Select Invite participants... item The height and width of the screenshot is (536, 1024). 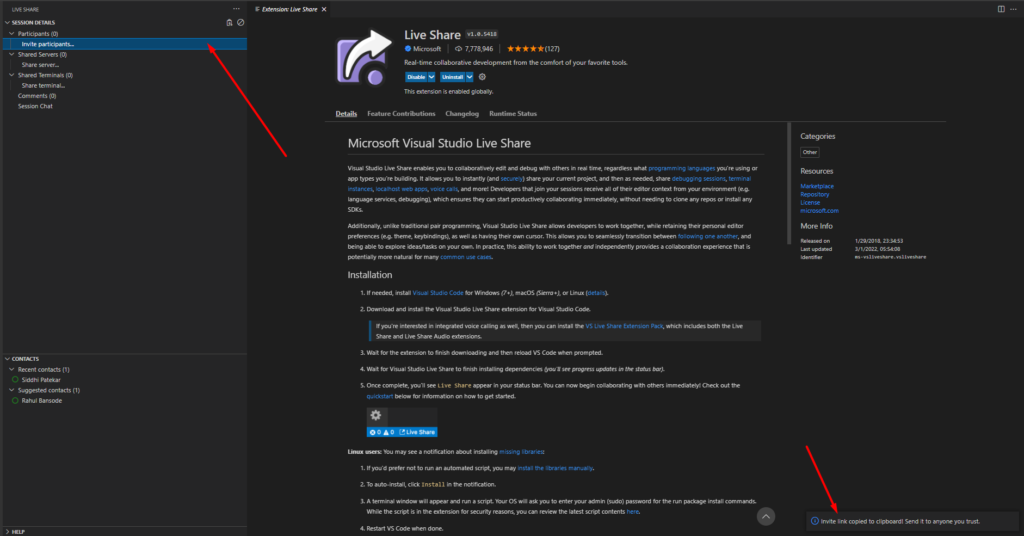(125, 44)
